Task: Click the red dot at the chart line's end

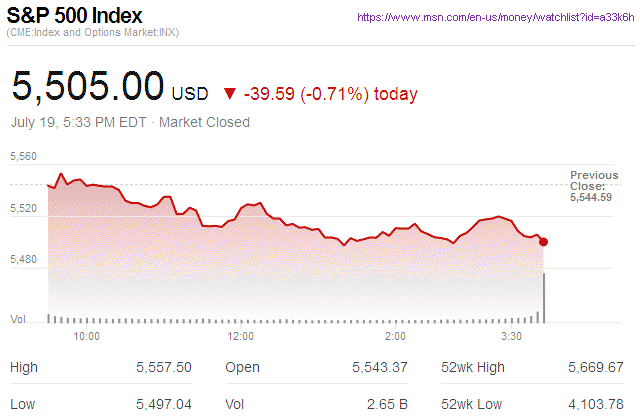Action: click(x=543, y=241)
